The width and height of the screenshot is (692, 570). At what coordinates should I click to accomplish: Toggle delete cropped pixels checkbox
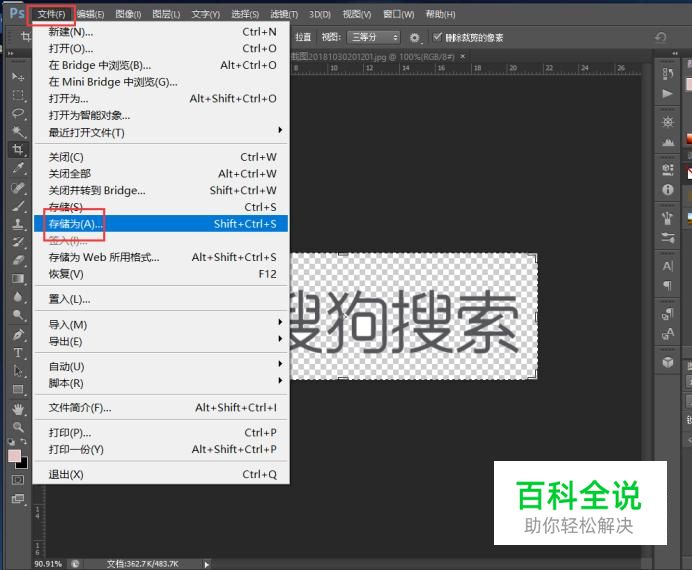pos(437,37)
